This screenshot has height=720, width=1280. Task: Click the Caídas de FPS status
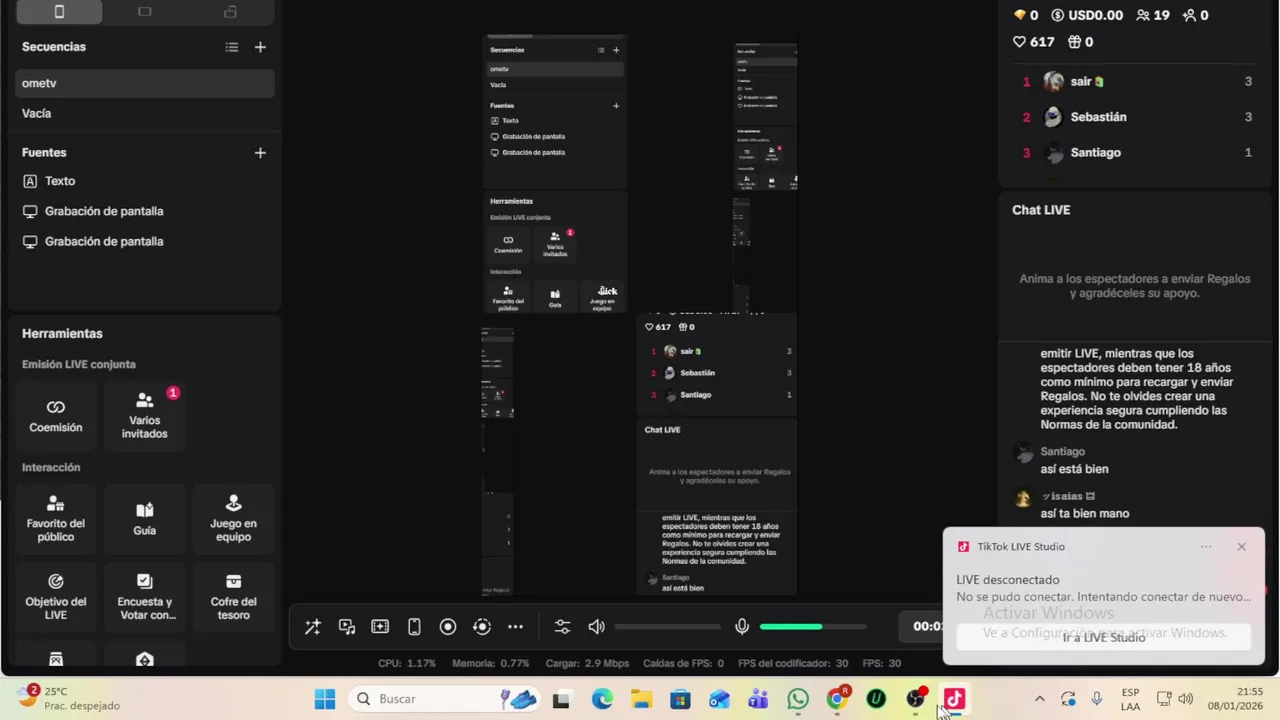point(684,663)
